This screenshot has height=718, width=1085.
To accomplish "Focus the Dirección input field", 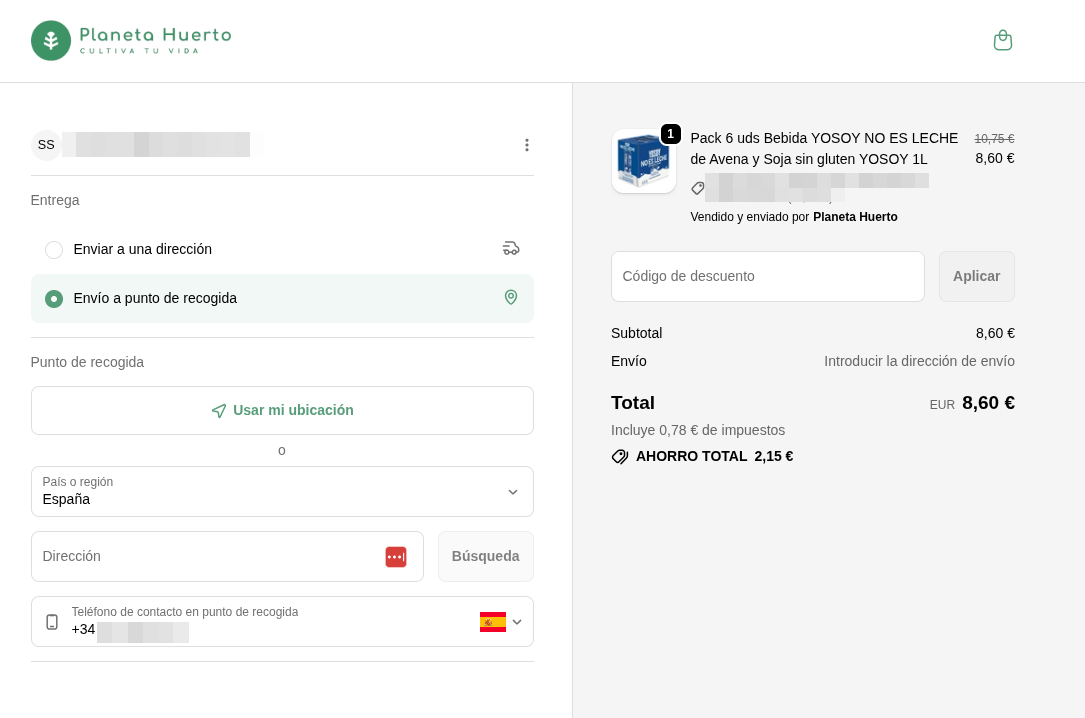I will 227,556.
